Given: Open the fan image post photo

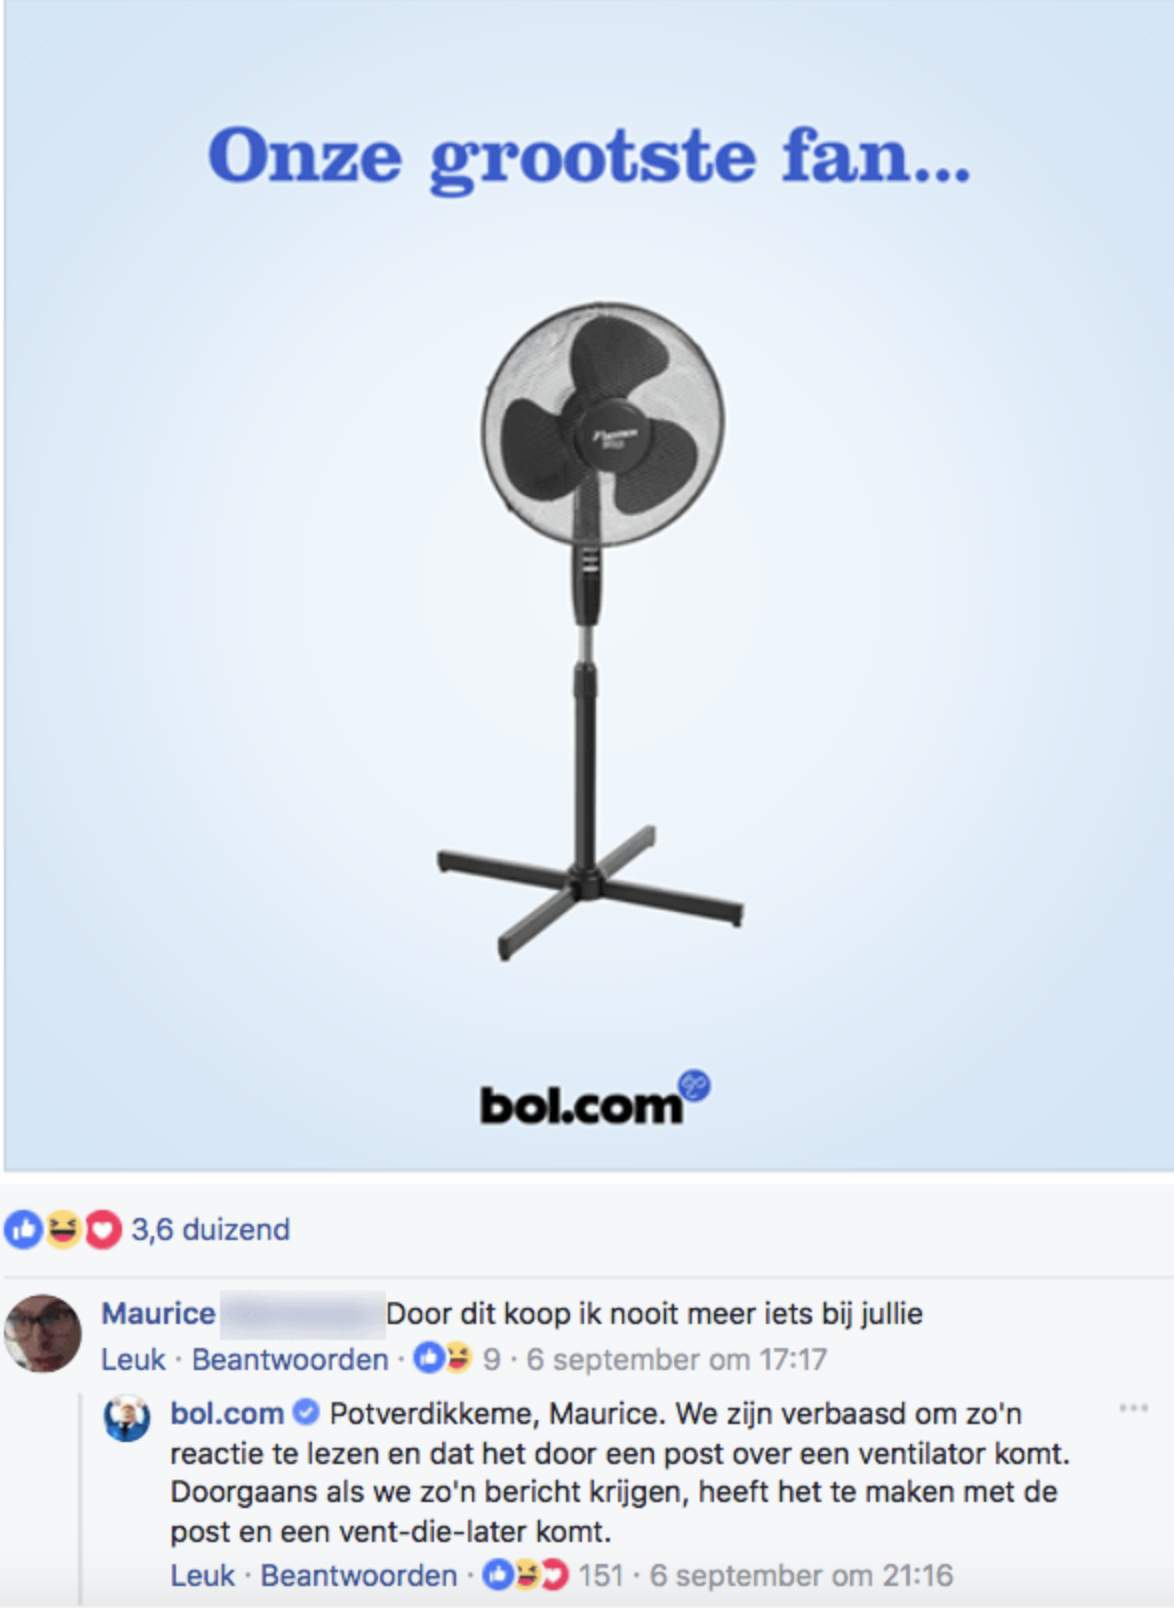Looking at the screenshot, I should (x=589, y=585).
